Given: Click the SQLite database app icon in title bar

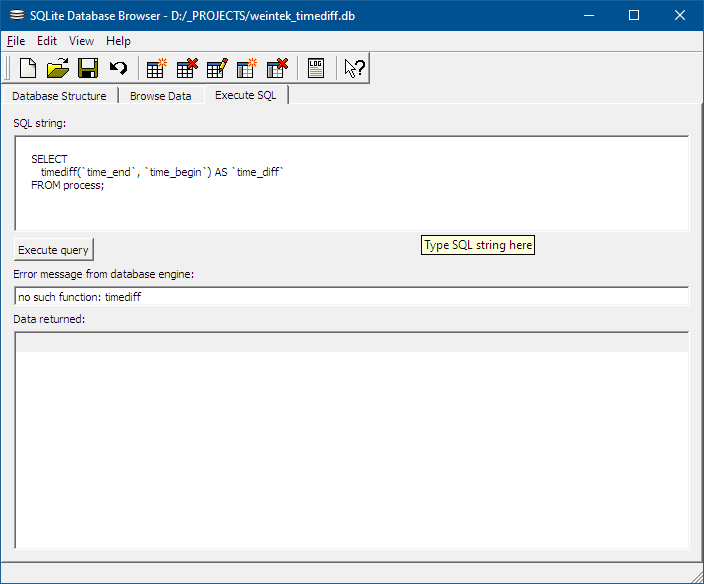Looking at the screenshot, I should tap(17, 15).
